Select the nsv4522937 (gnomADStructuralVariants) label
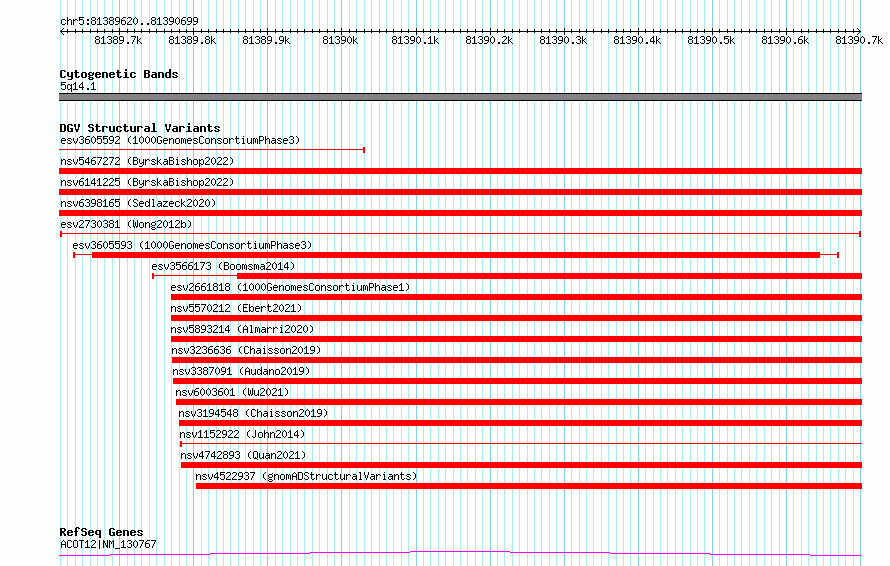The height and width of the screenshot is (566, 890). [307, 476]
